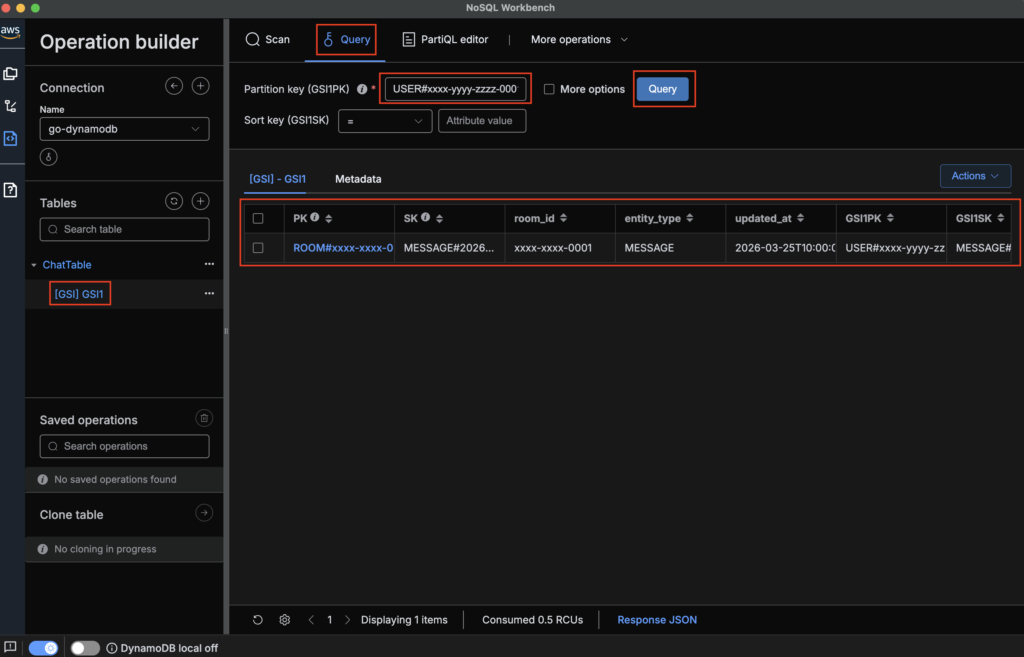This screenshot has width=1024, height=657.
Task: Open the Data modeler icon in sidebar
Action: pos(11,73)
